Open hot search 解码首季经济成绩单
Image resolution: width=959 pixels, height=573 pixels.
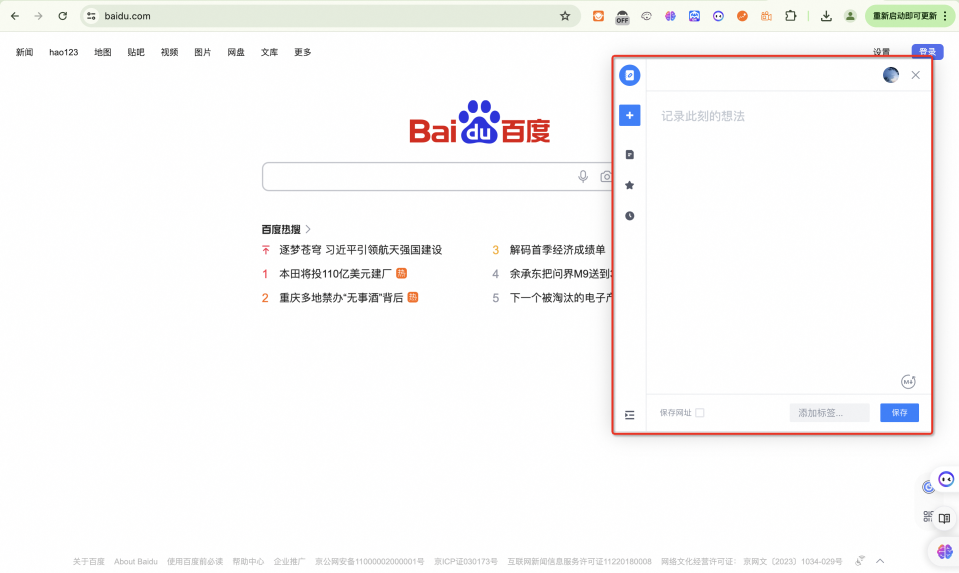(x=557, y=250)
